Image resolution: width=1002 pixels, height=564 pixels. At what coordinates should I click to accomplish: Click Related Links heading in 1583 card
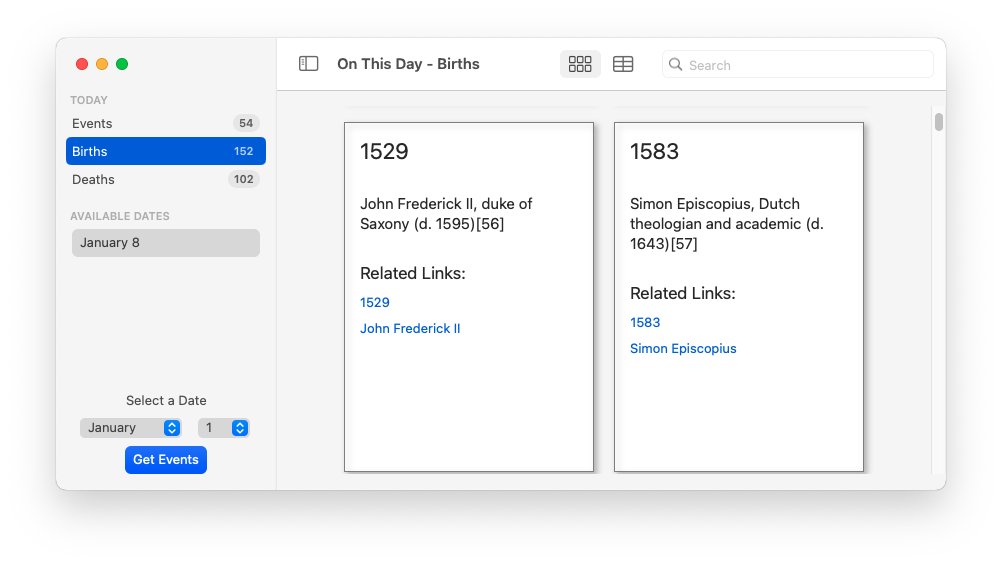pos(682,293)
